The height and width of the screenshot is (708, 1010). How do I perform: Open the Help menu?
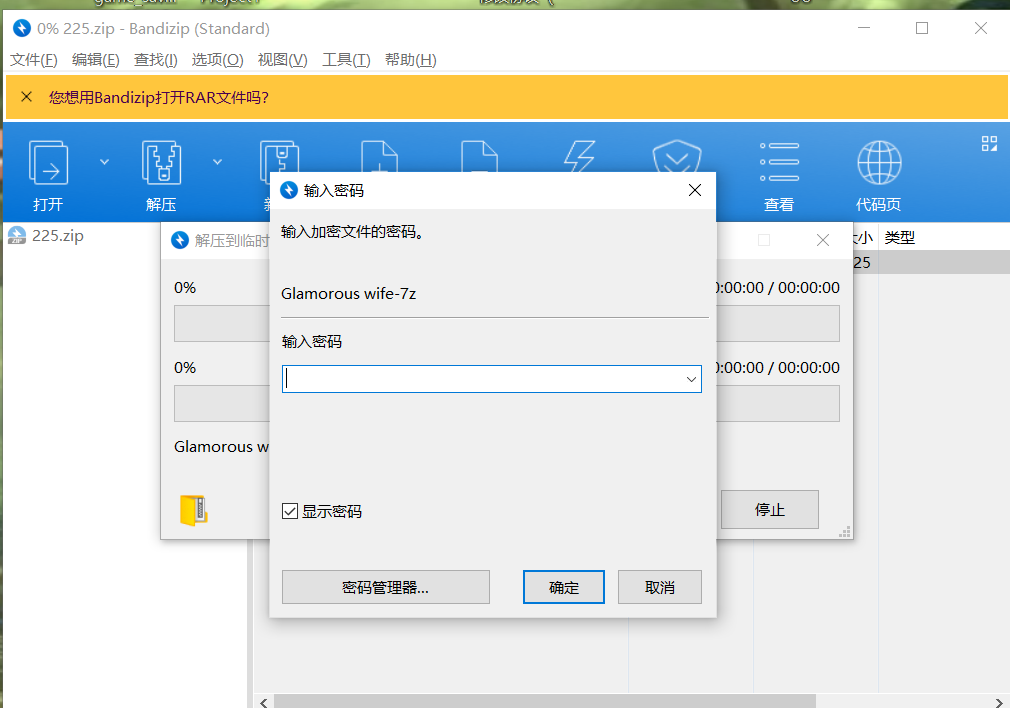pyautogui.click(x=410, y=60)
